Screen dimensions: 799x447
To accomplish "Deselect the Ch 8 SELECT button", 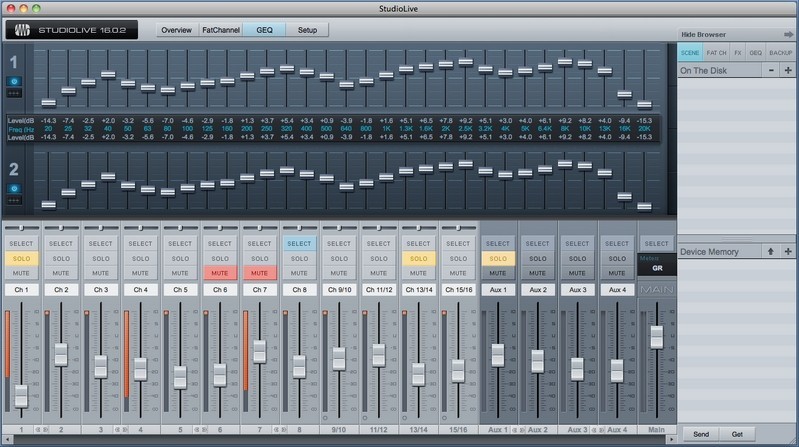I will coord(299,243).
